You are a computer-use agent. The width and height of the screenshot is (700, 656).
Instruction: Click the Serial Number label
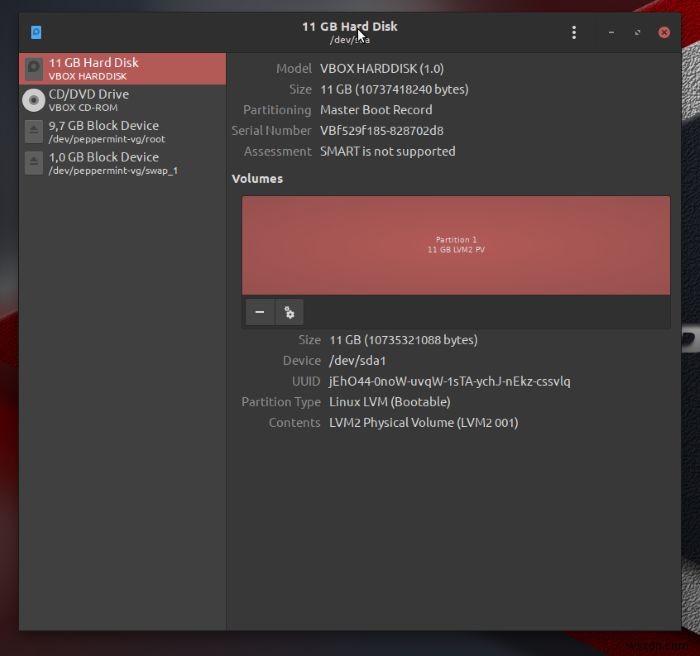click(271, 130)
